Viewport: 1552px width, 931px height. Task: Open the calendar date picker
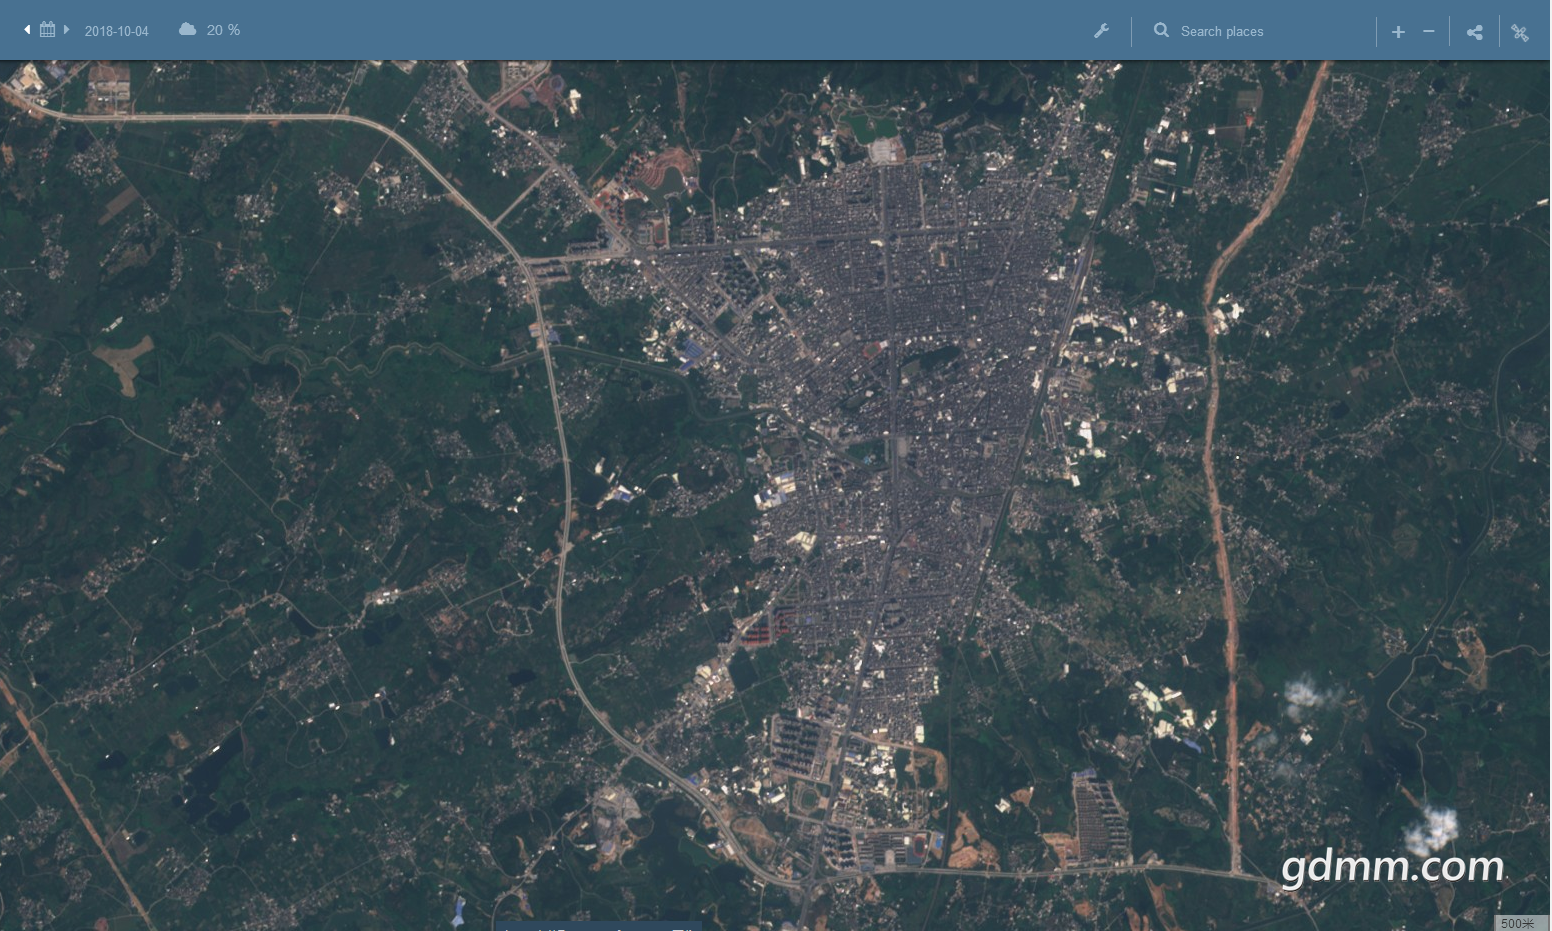point(47,30)
